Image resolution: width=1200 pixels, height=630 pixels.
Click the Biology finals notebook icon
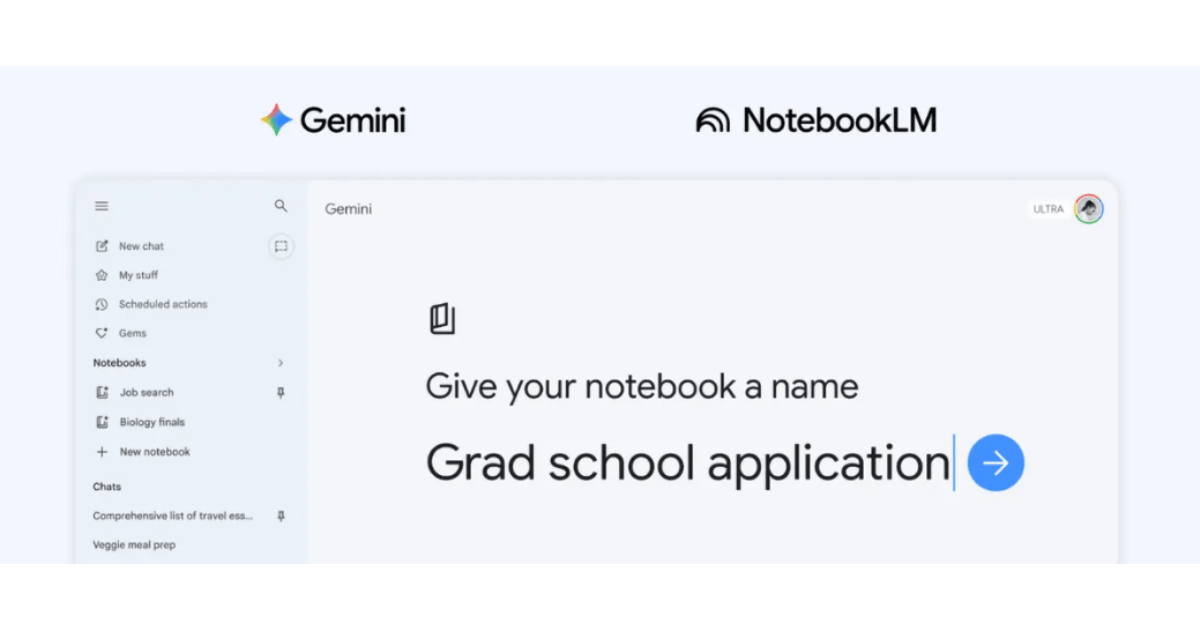pos(102,422)
